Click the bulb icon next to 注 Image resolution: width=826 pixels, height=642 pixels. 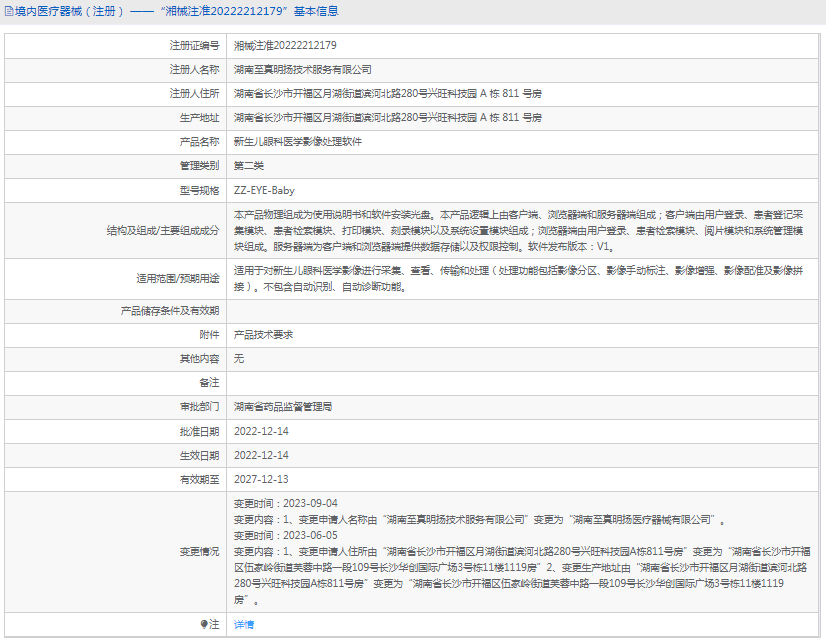(203, 624)
